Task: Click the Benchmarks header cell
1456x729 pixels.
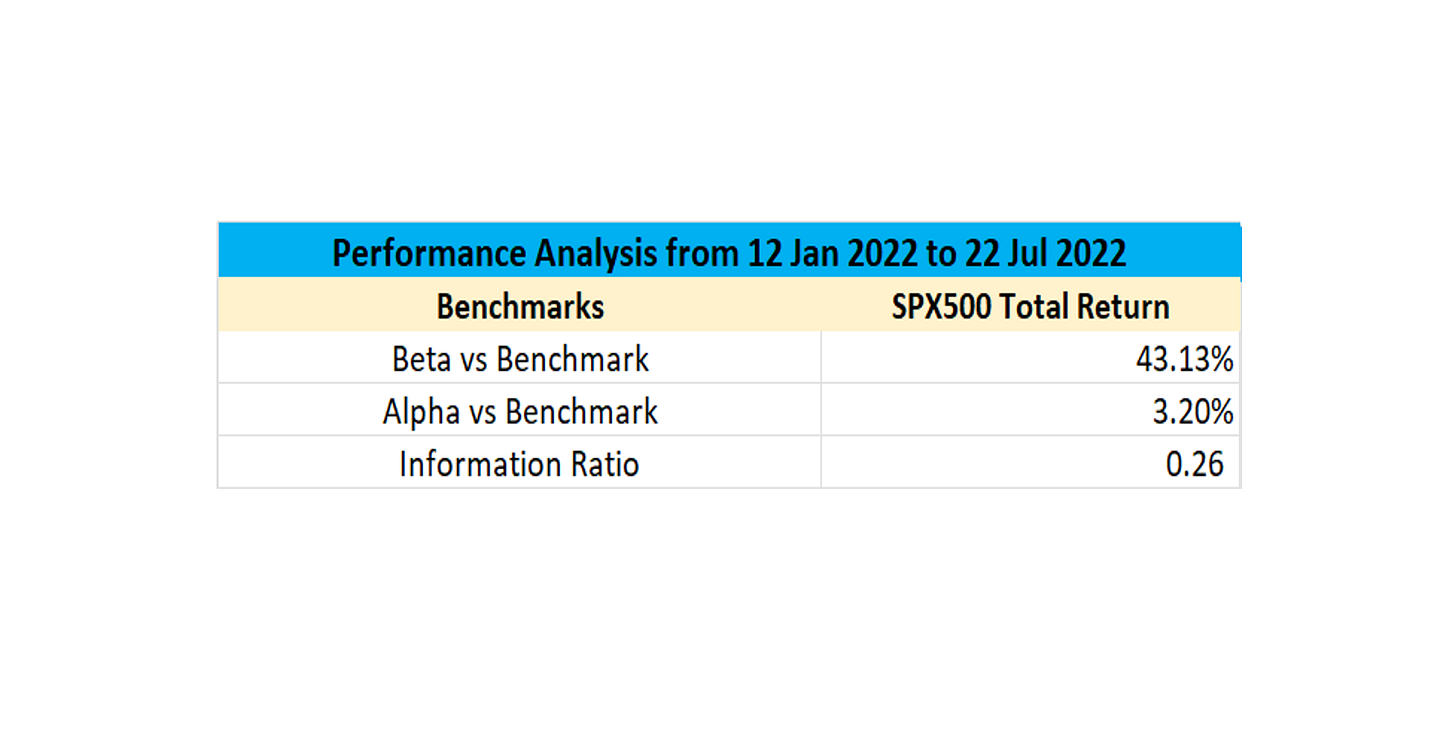Action: tap(520, 305)
